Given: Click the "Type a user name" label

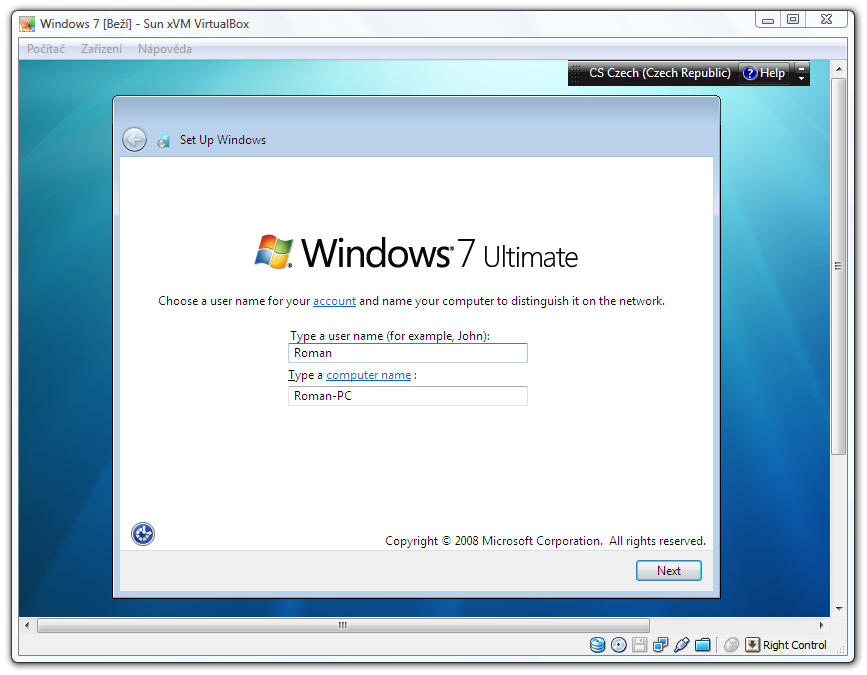Looking at the screenshot, I should coord(390,336).
